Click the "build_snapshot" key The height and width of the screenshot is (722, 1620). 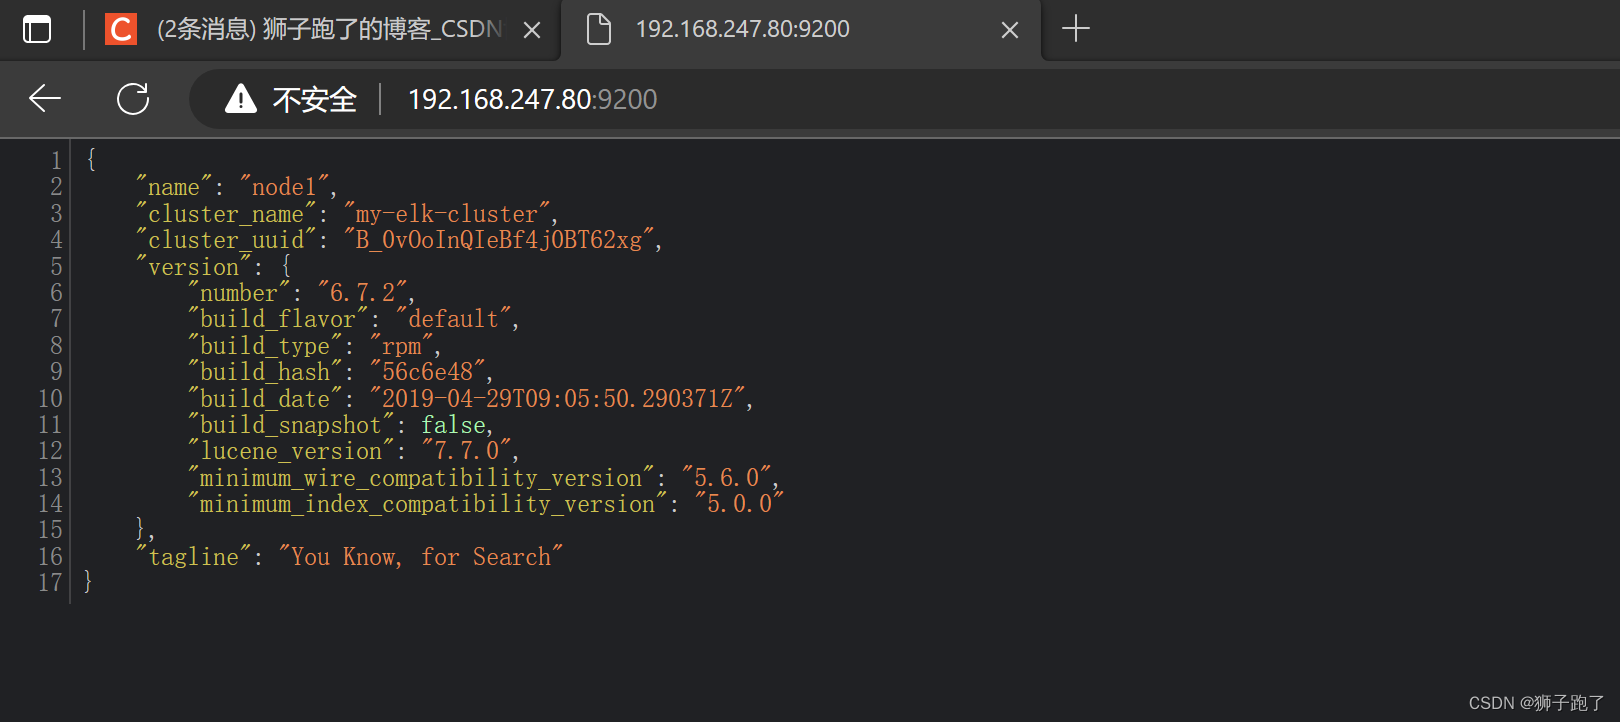click(x=291, y=425)
